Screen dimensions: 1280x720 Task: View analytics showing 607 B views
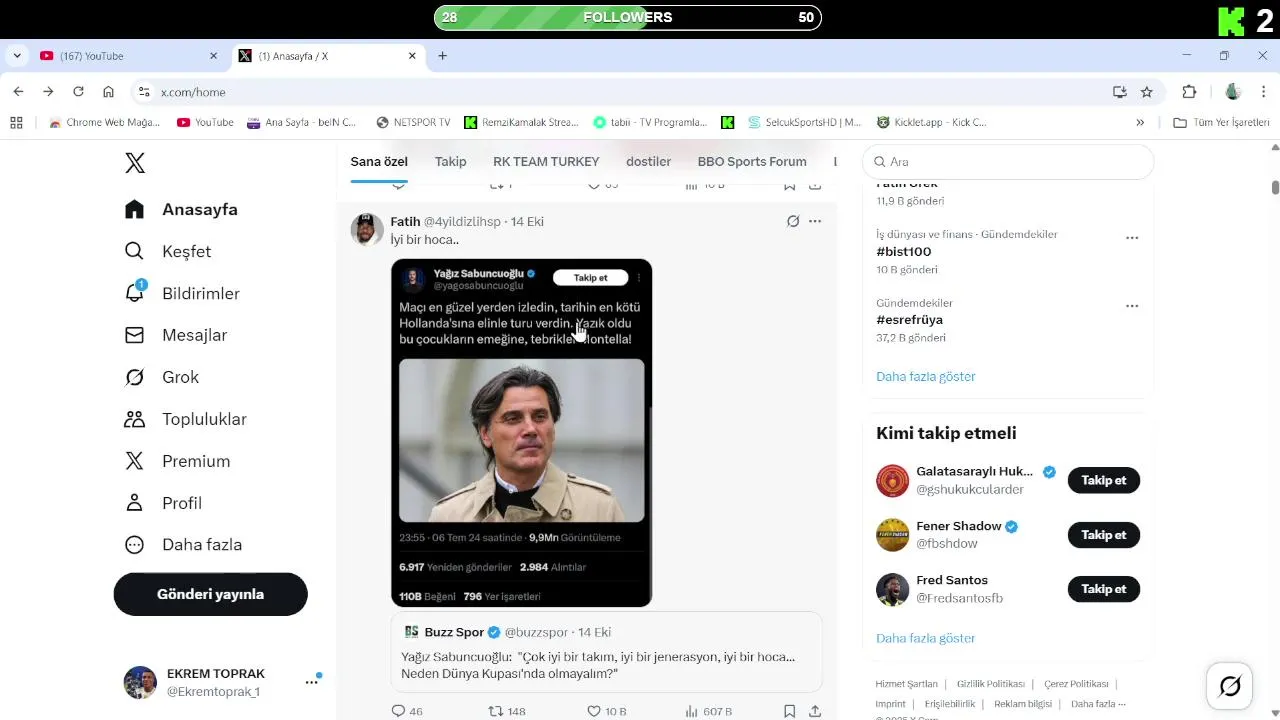pos(708,711)
